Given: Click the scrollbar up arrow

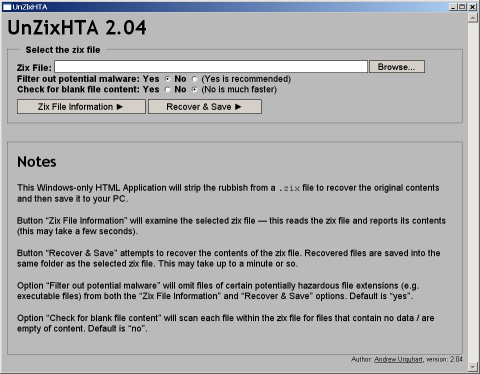Looking at the screenshot, I should (473, 18).
